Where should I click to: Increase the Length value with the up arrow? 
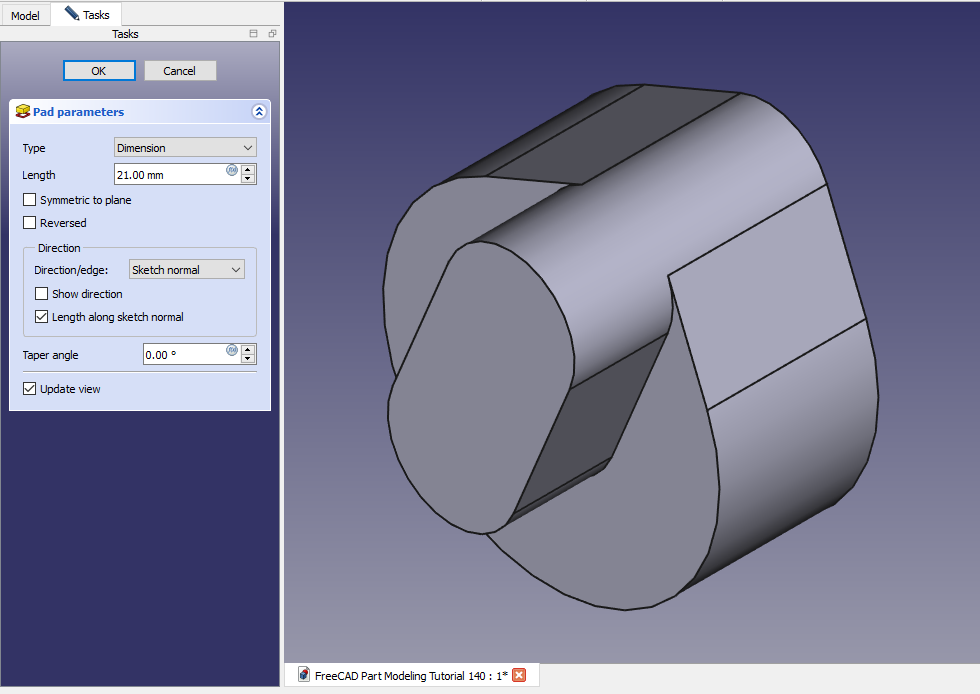click(248, 169)
